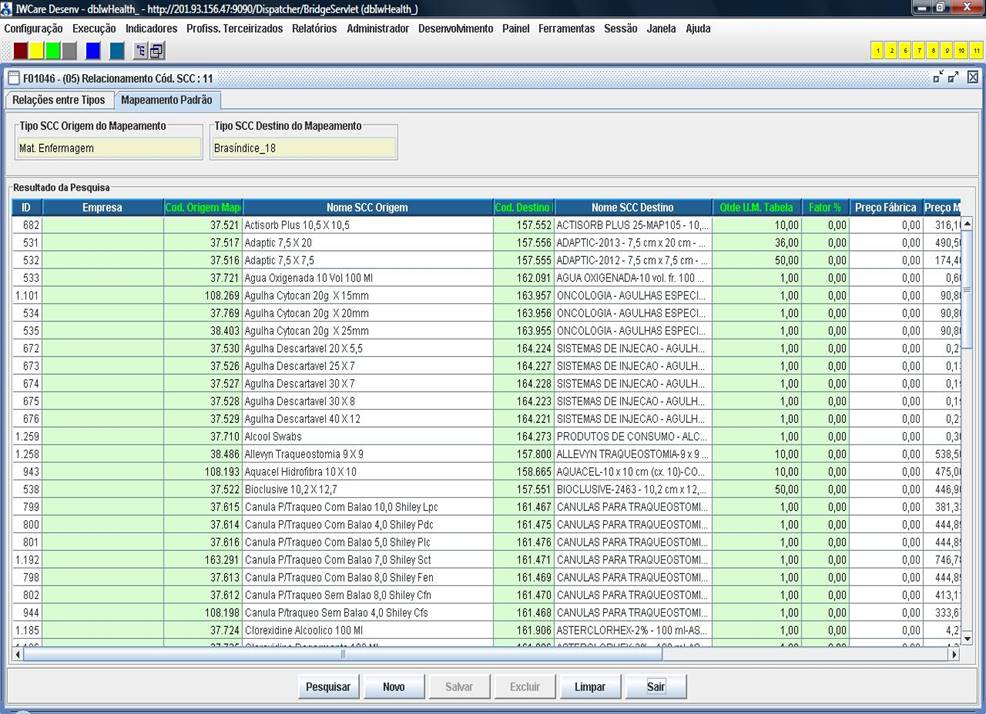Select yellow window shortcut 6
The width and height of the screenshot is (986, 714).
pos(905,50)
